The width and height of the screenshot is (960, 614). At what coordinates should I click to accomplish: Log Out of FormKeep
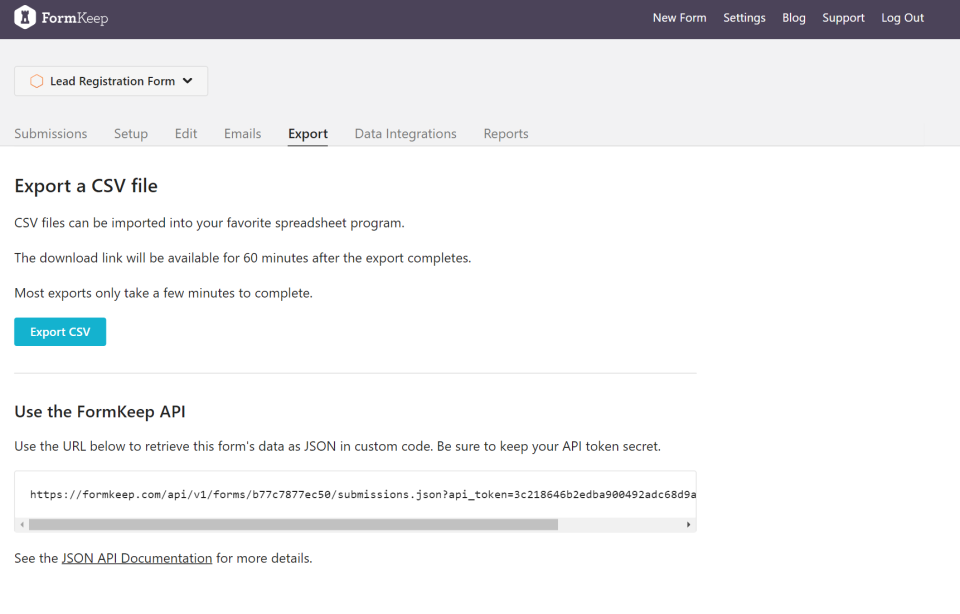[x=902, y=18]
